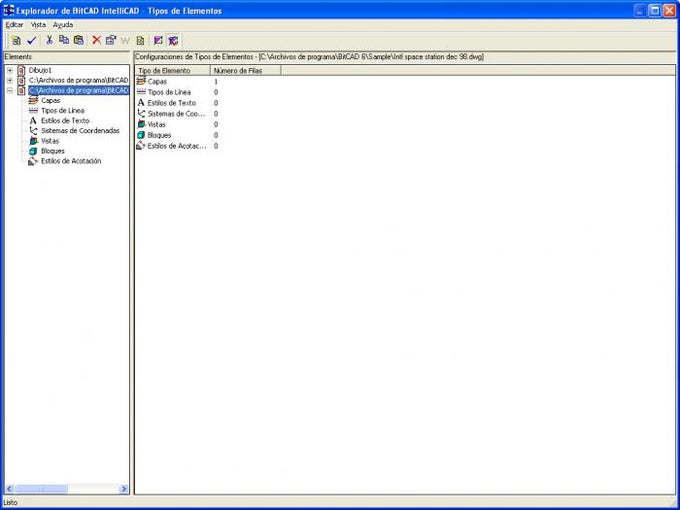Click the Bloques cube icon in right list

[x=141, y=135]
